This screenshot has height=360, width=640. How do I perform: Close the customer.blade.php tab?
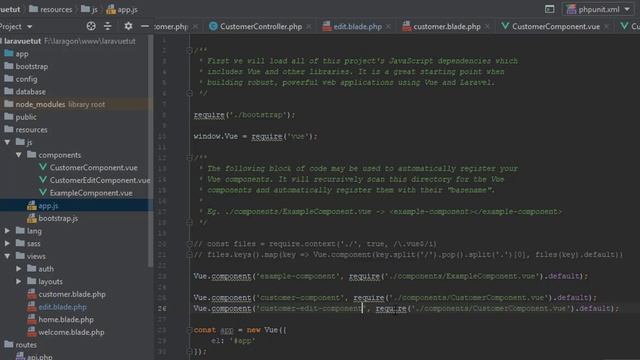pyautogui.click(x=487, y=27)
